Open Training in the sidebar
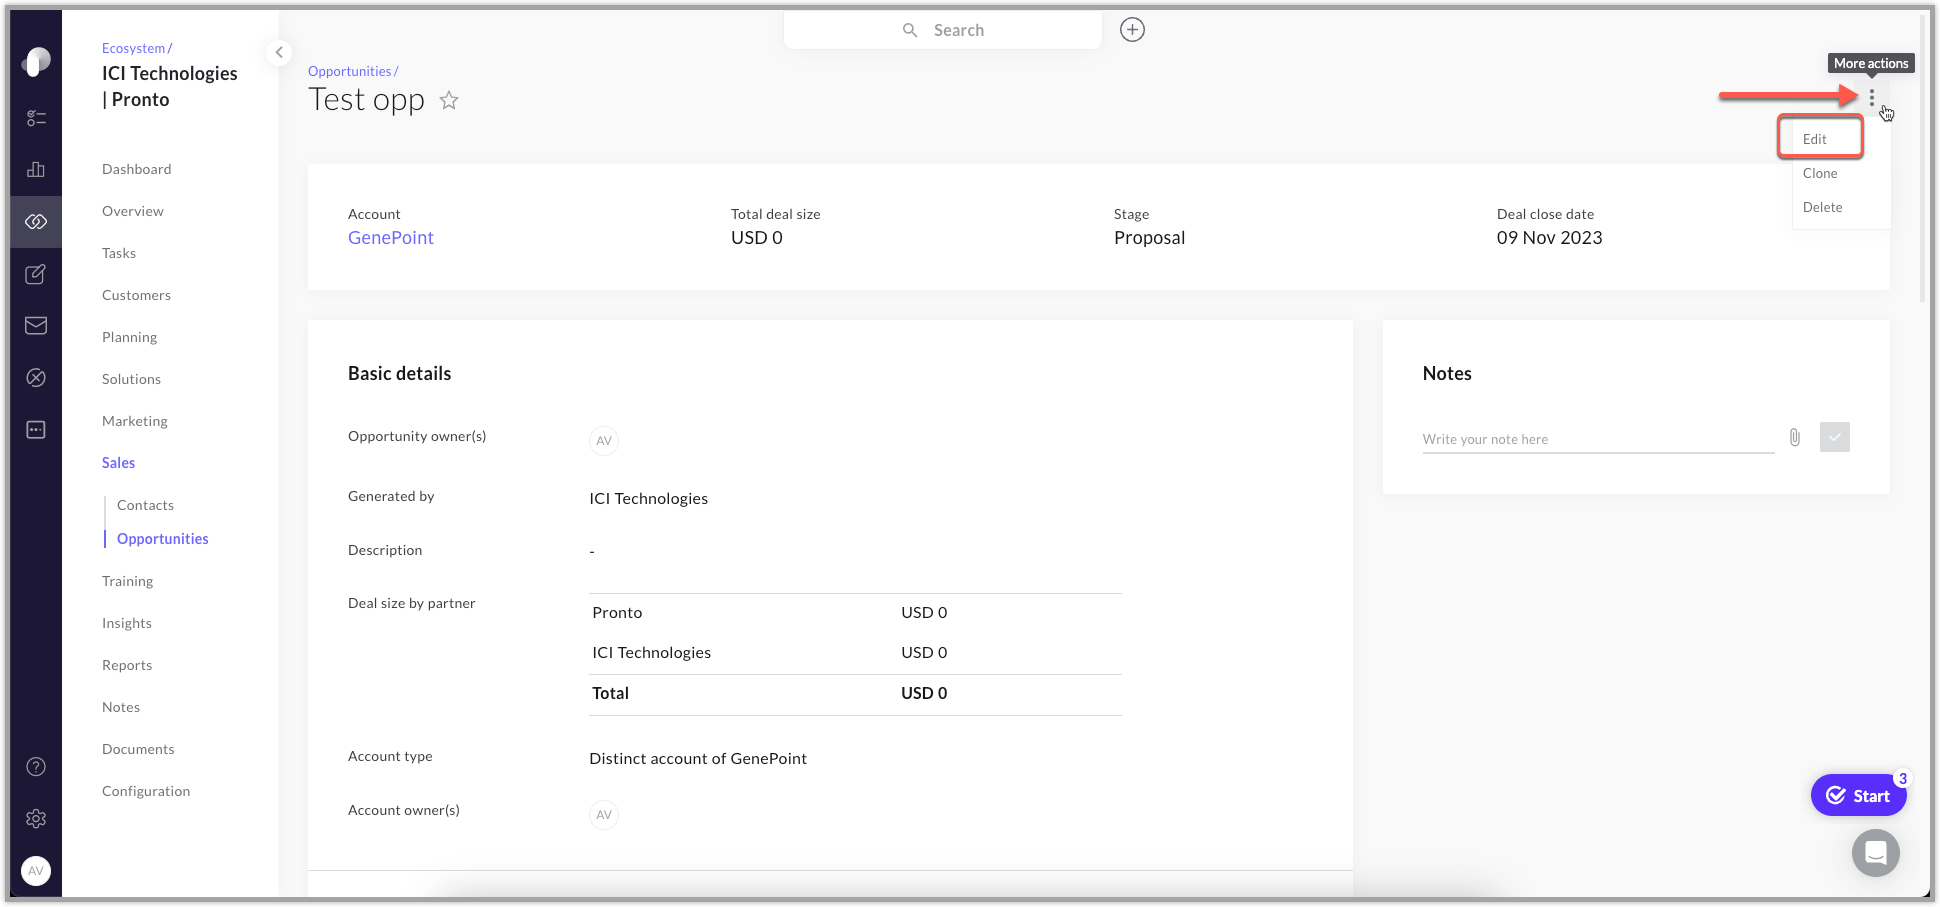Image resolution: width=1940 pixels, height=907 pixels. 128,581
